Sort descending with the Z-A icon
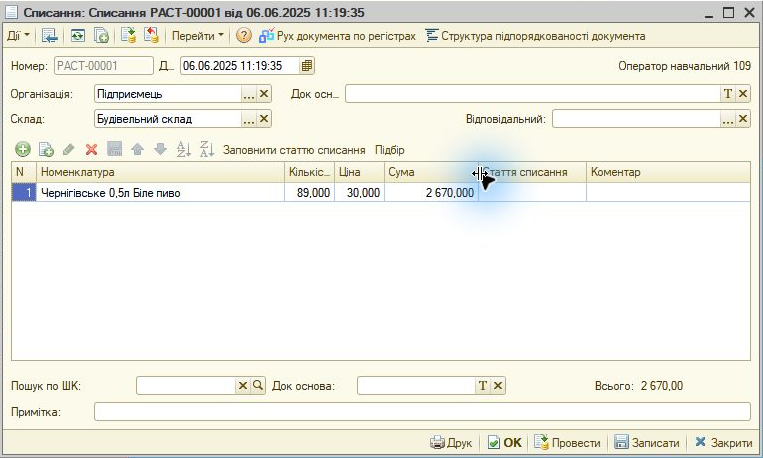This screenshot has height=458, width=763. [207, 149]
